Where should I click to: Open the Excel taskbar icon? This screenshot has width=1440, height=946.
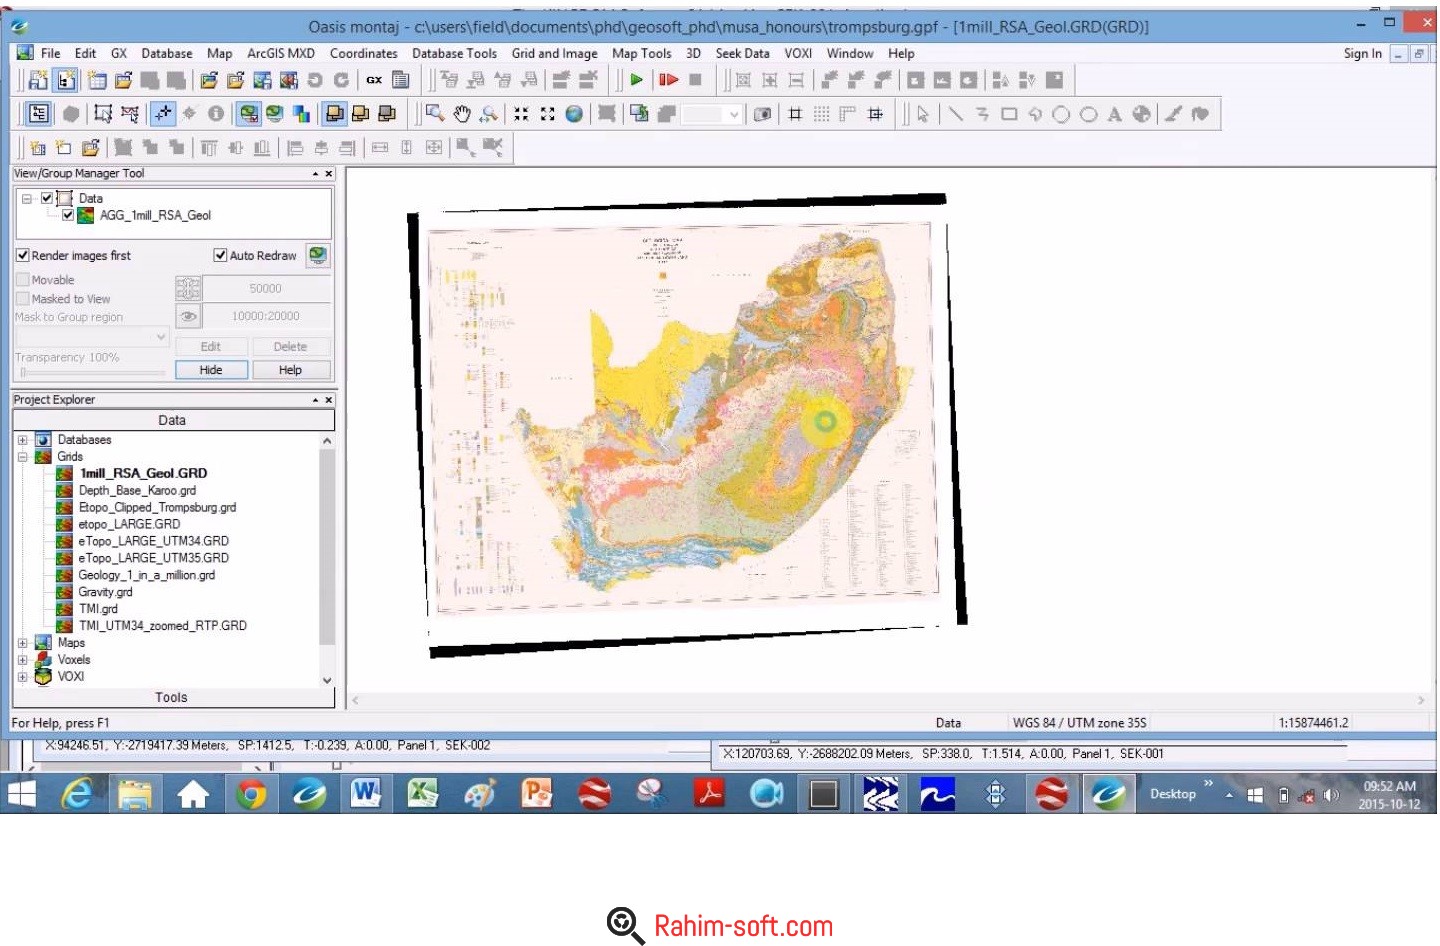[423, 794]
